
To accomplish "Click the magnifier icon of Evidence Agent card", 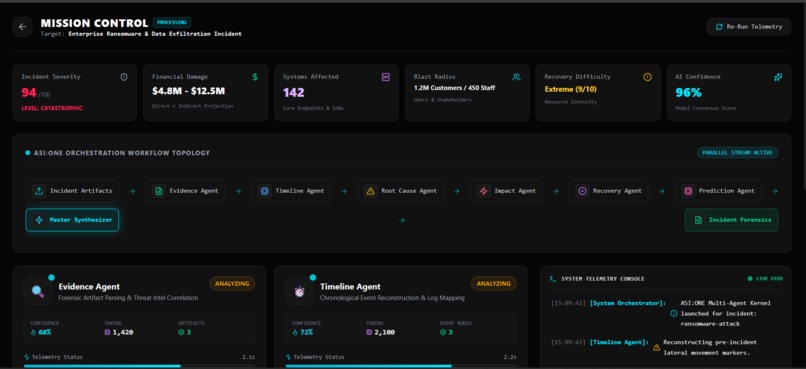I will click(38, 291).
